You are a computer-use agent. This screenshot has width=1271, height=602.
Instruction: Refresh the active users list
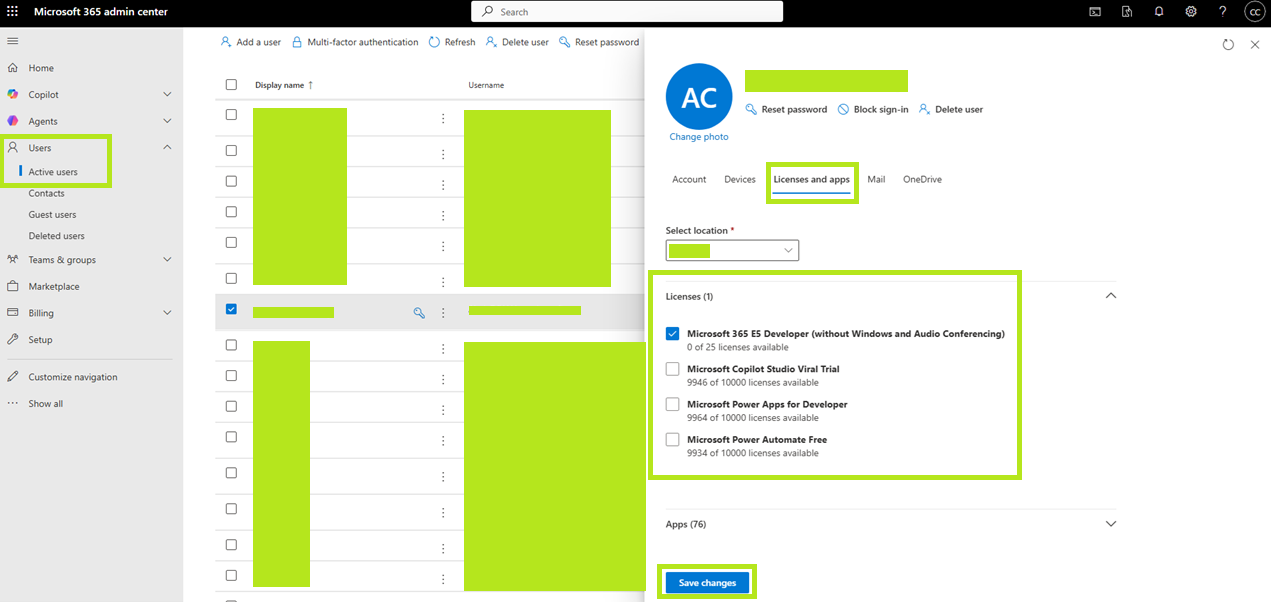(452, 42)
